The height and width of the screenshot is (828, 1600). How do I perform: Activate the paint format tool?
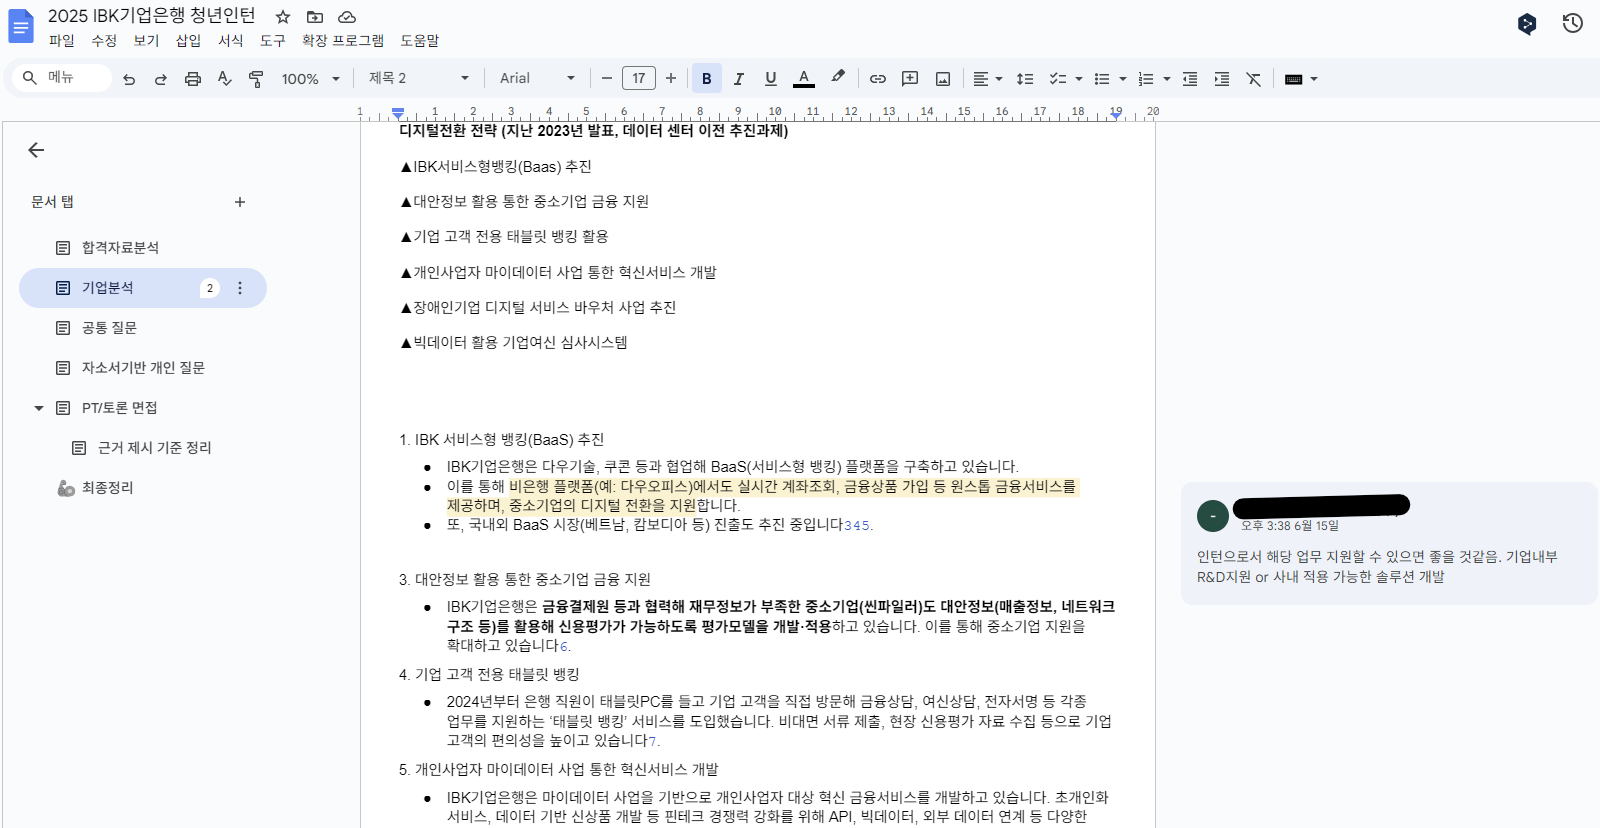257,79
